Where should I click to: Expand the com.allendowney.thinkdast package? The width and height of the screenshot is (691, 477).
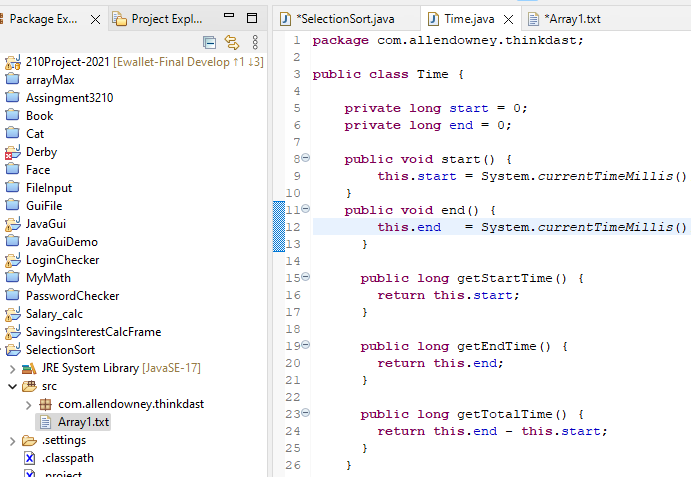(x=29, y=405)
